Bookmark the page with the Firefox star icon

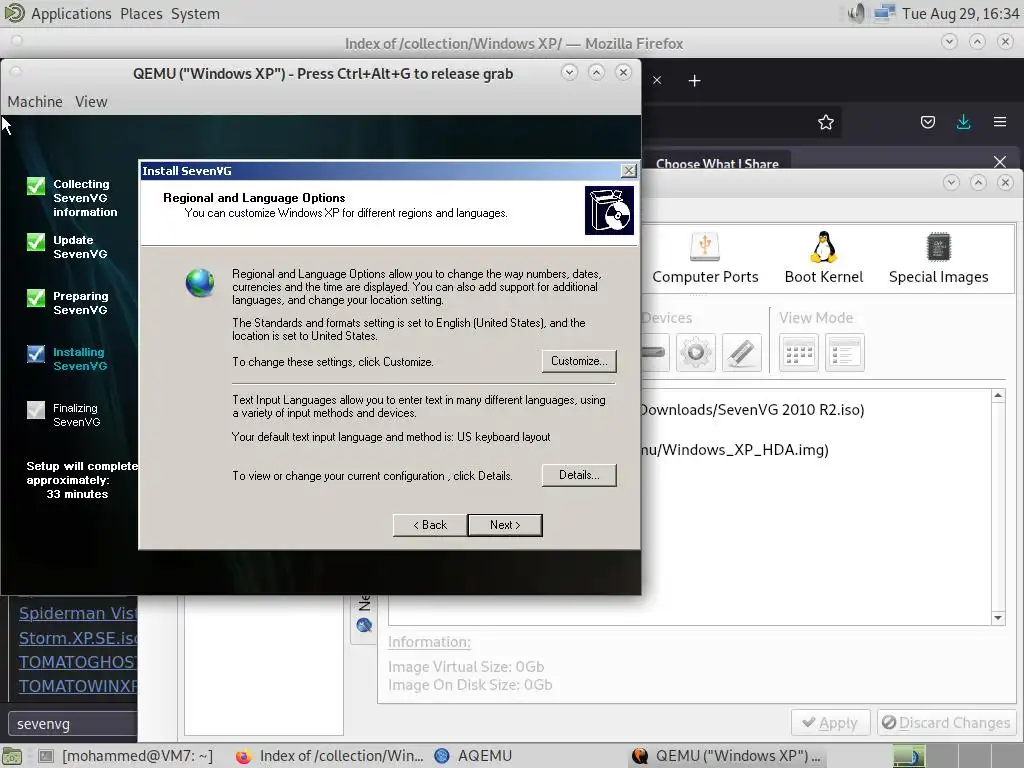[825, 122]
